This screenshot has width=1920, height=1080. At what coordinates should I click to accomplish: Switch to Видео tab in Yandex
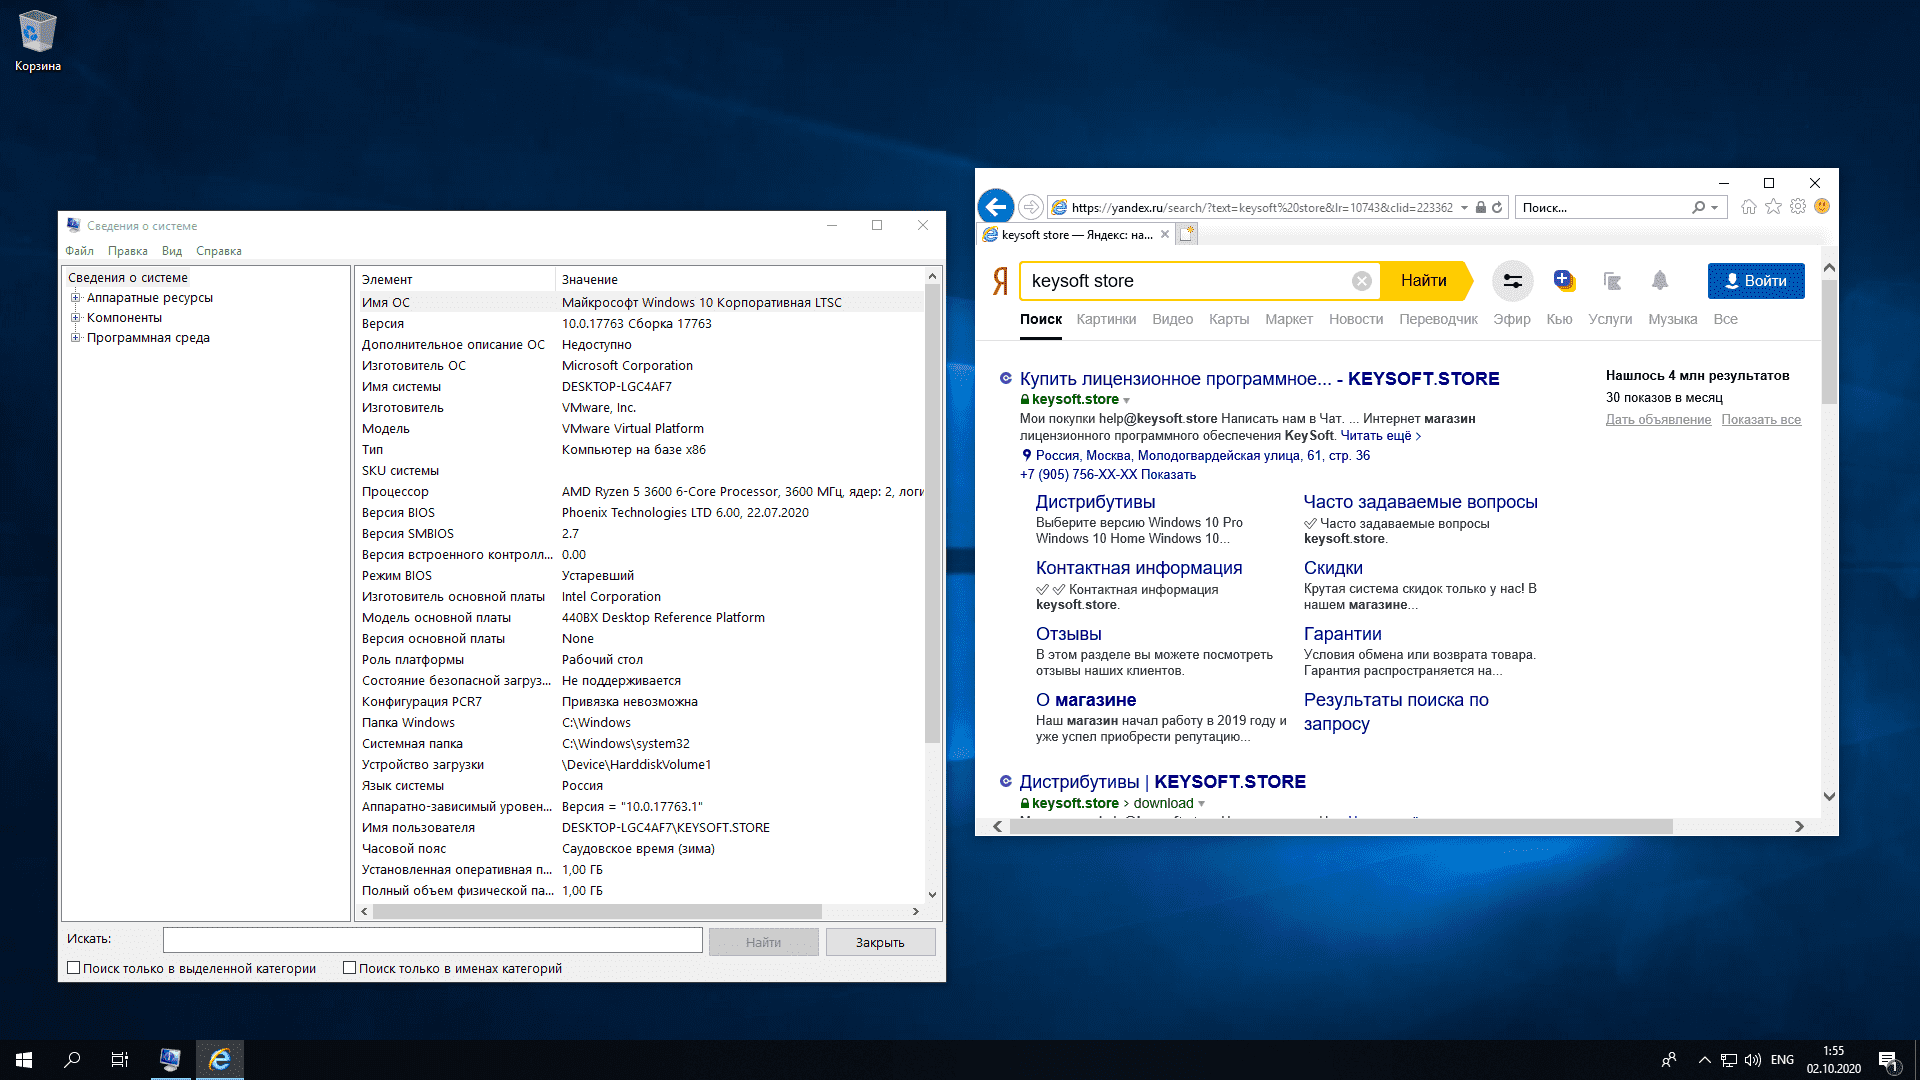tap(1172, 319)
